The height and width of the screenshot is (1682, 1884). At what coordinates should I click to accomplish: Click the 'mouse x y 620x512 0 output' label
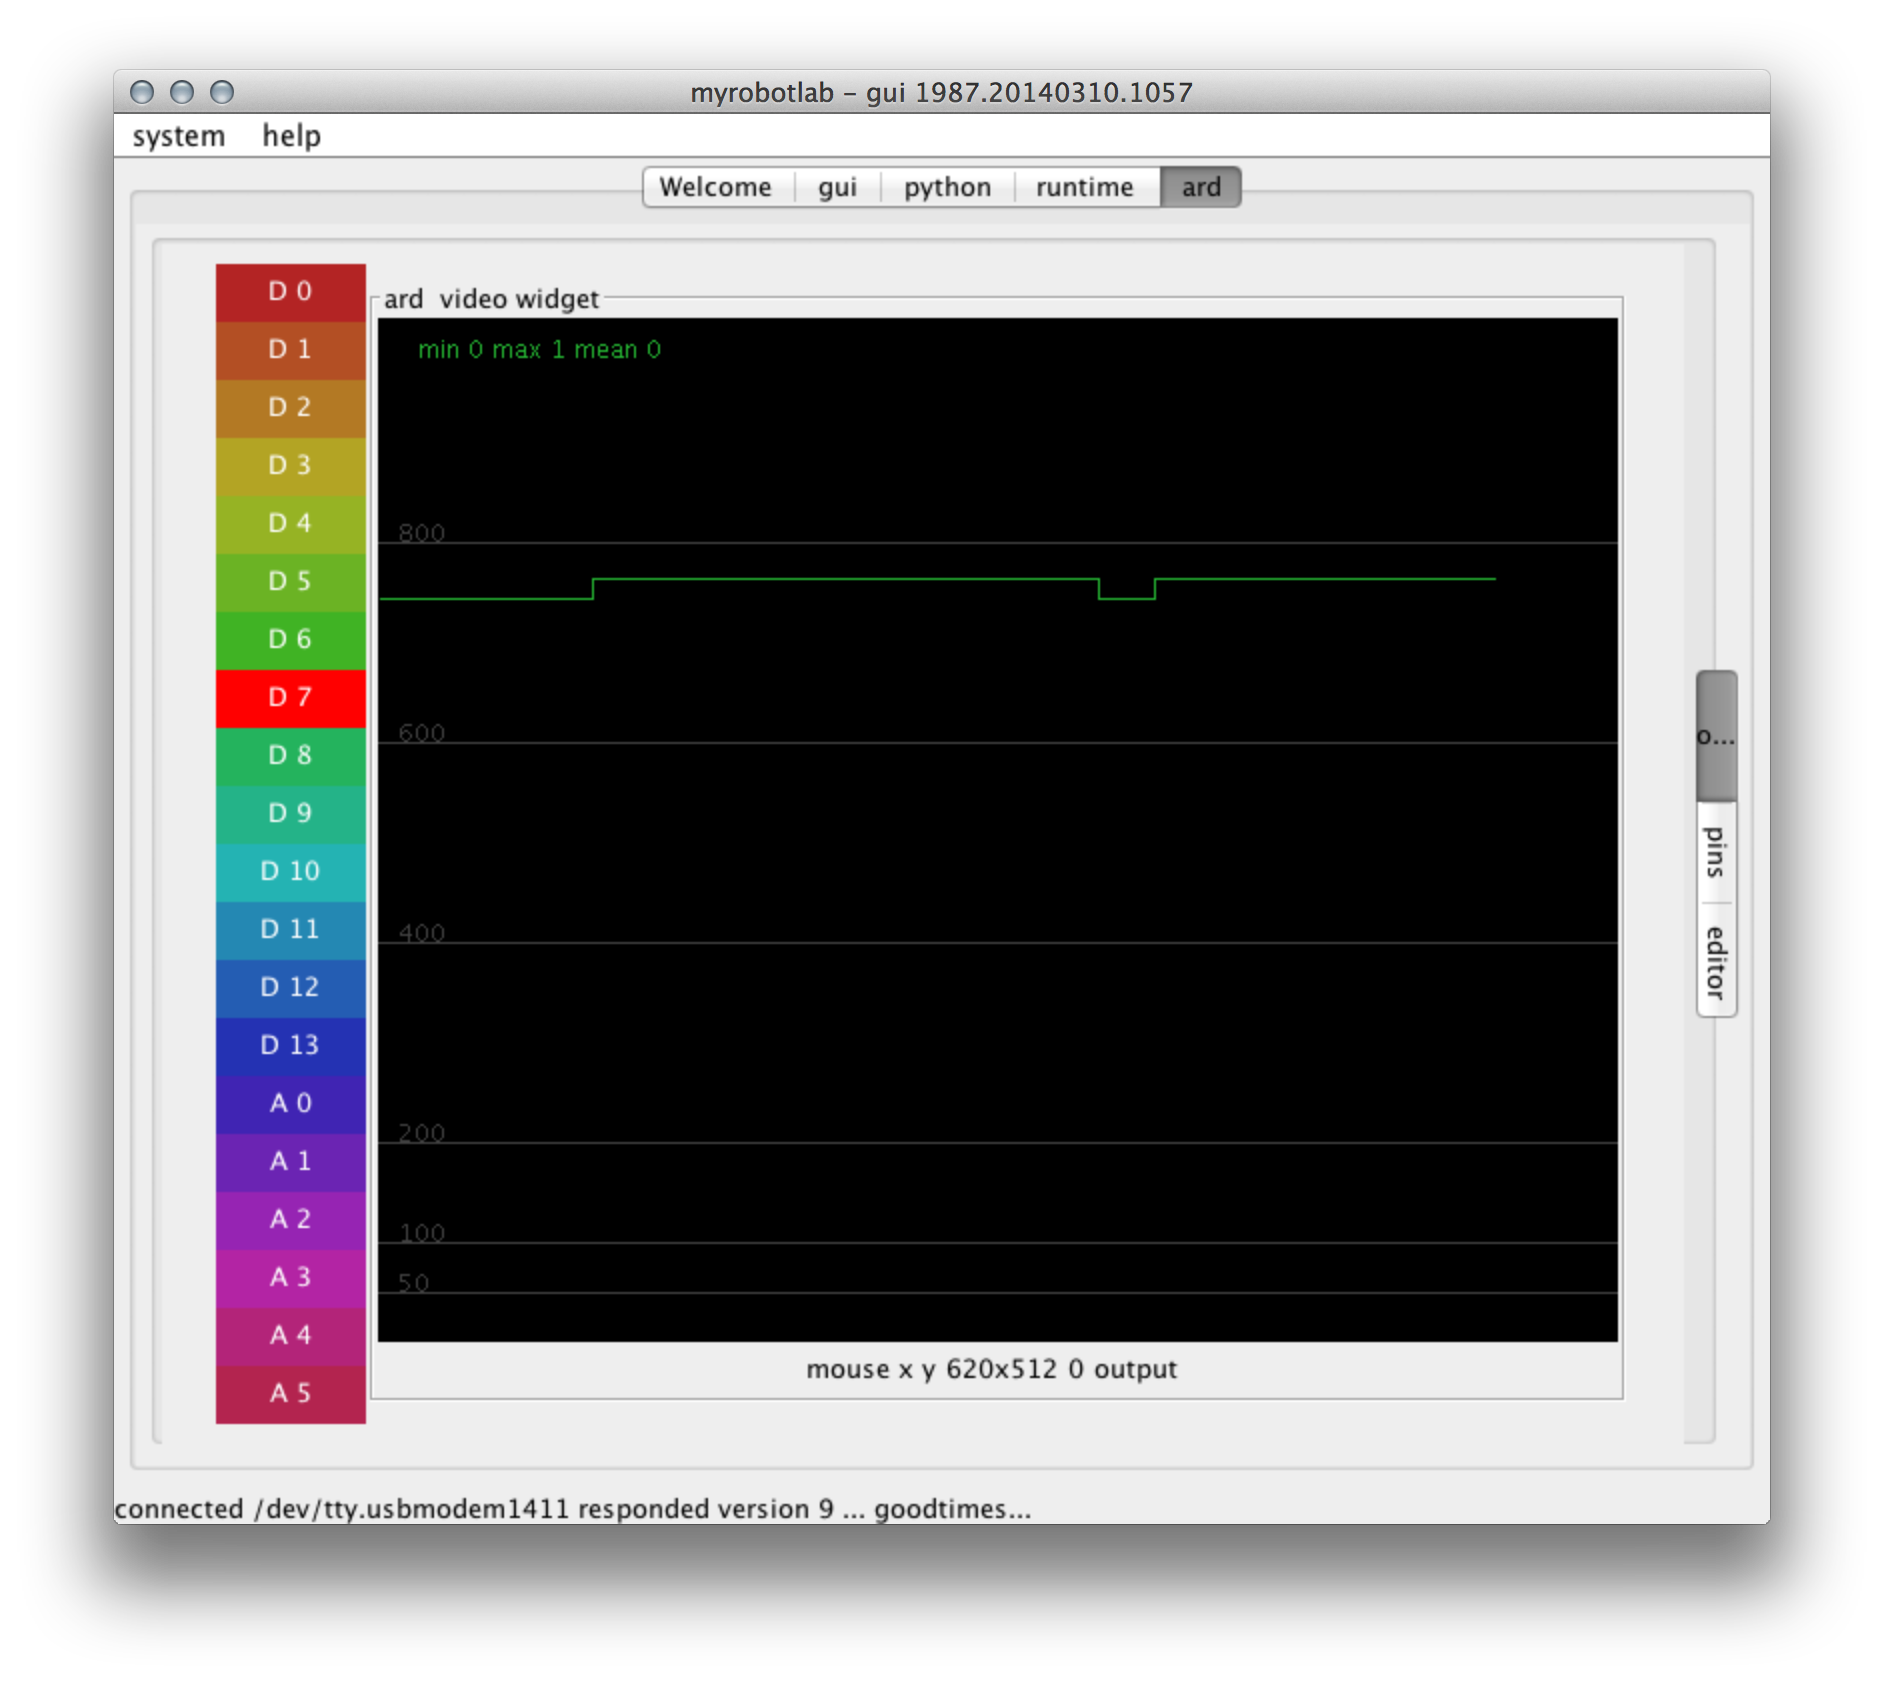coord(991,1369)
